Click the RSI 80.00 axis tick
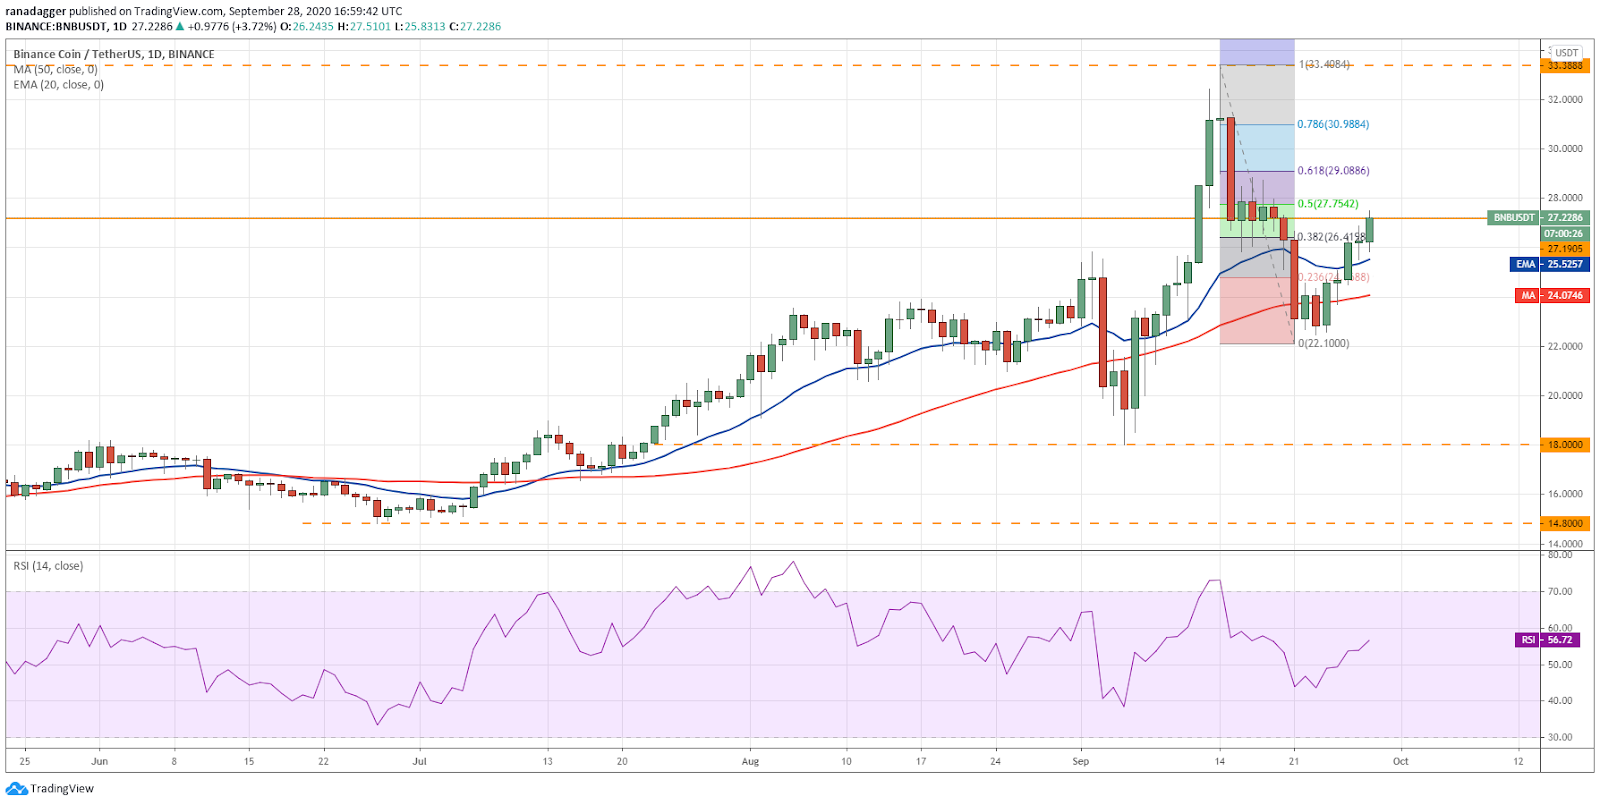This screenshot has height=805, width=1600. 1560,555
